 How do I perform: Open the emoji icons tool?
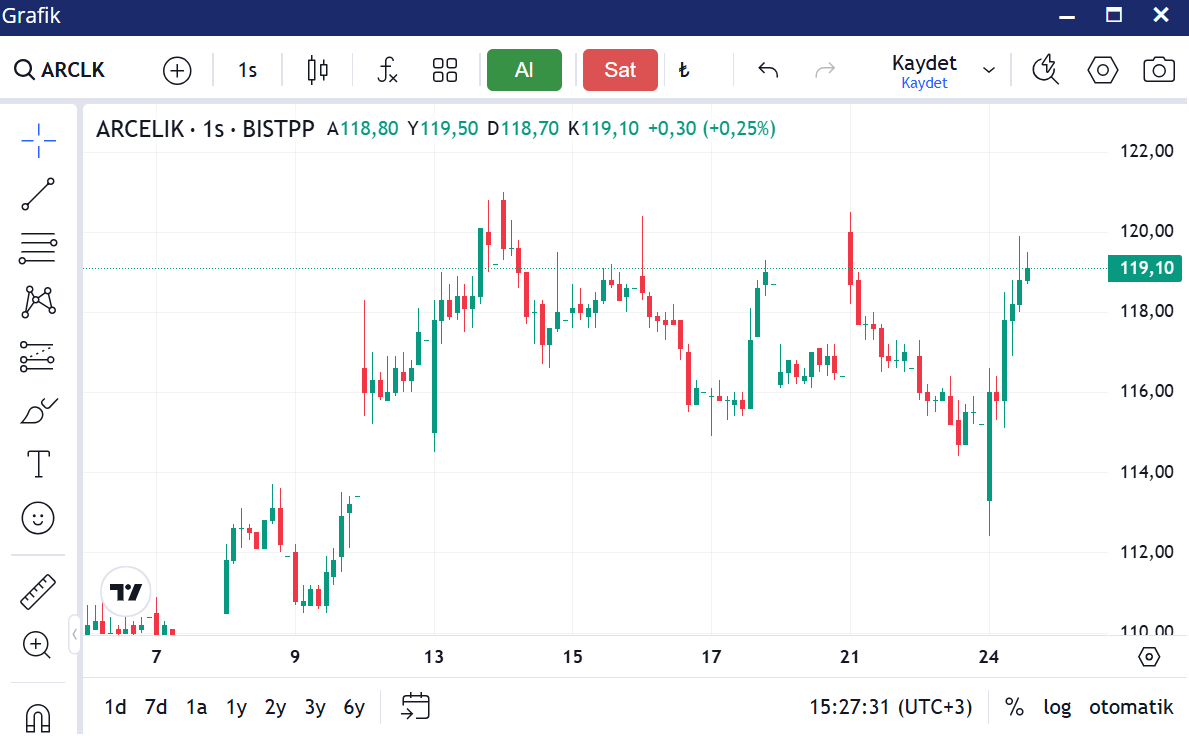(x=38, y=518)
